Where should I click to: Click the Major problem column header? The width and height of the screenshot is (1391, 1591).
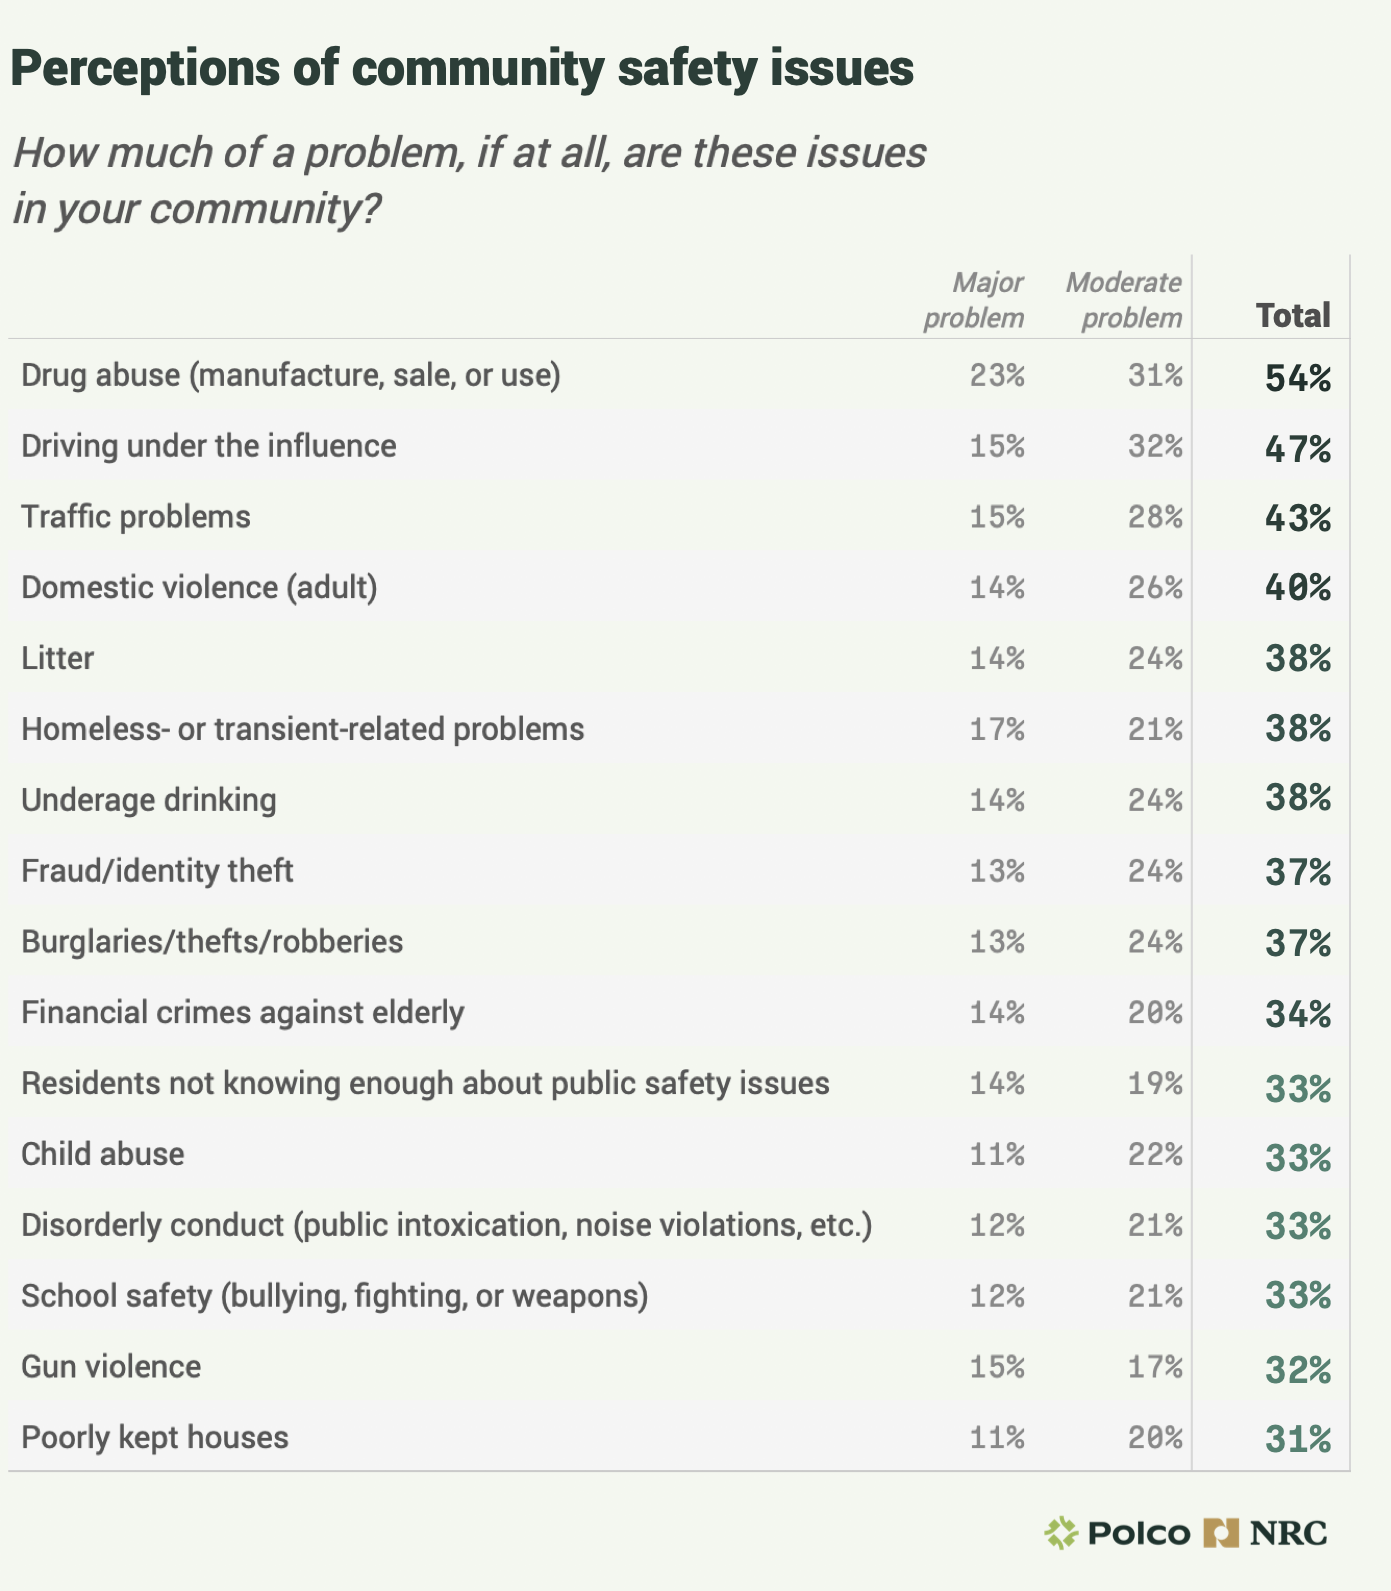click(x=974, y=300)
